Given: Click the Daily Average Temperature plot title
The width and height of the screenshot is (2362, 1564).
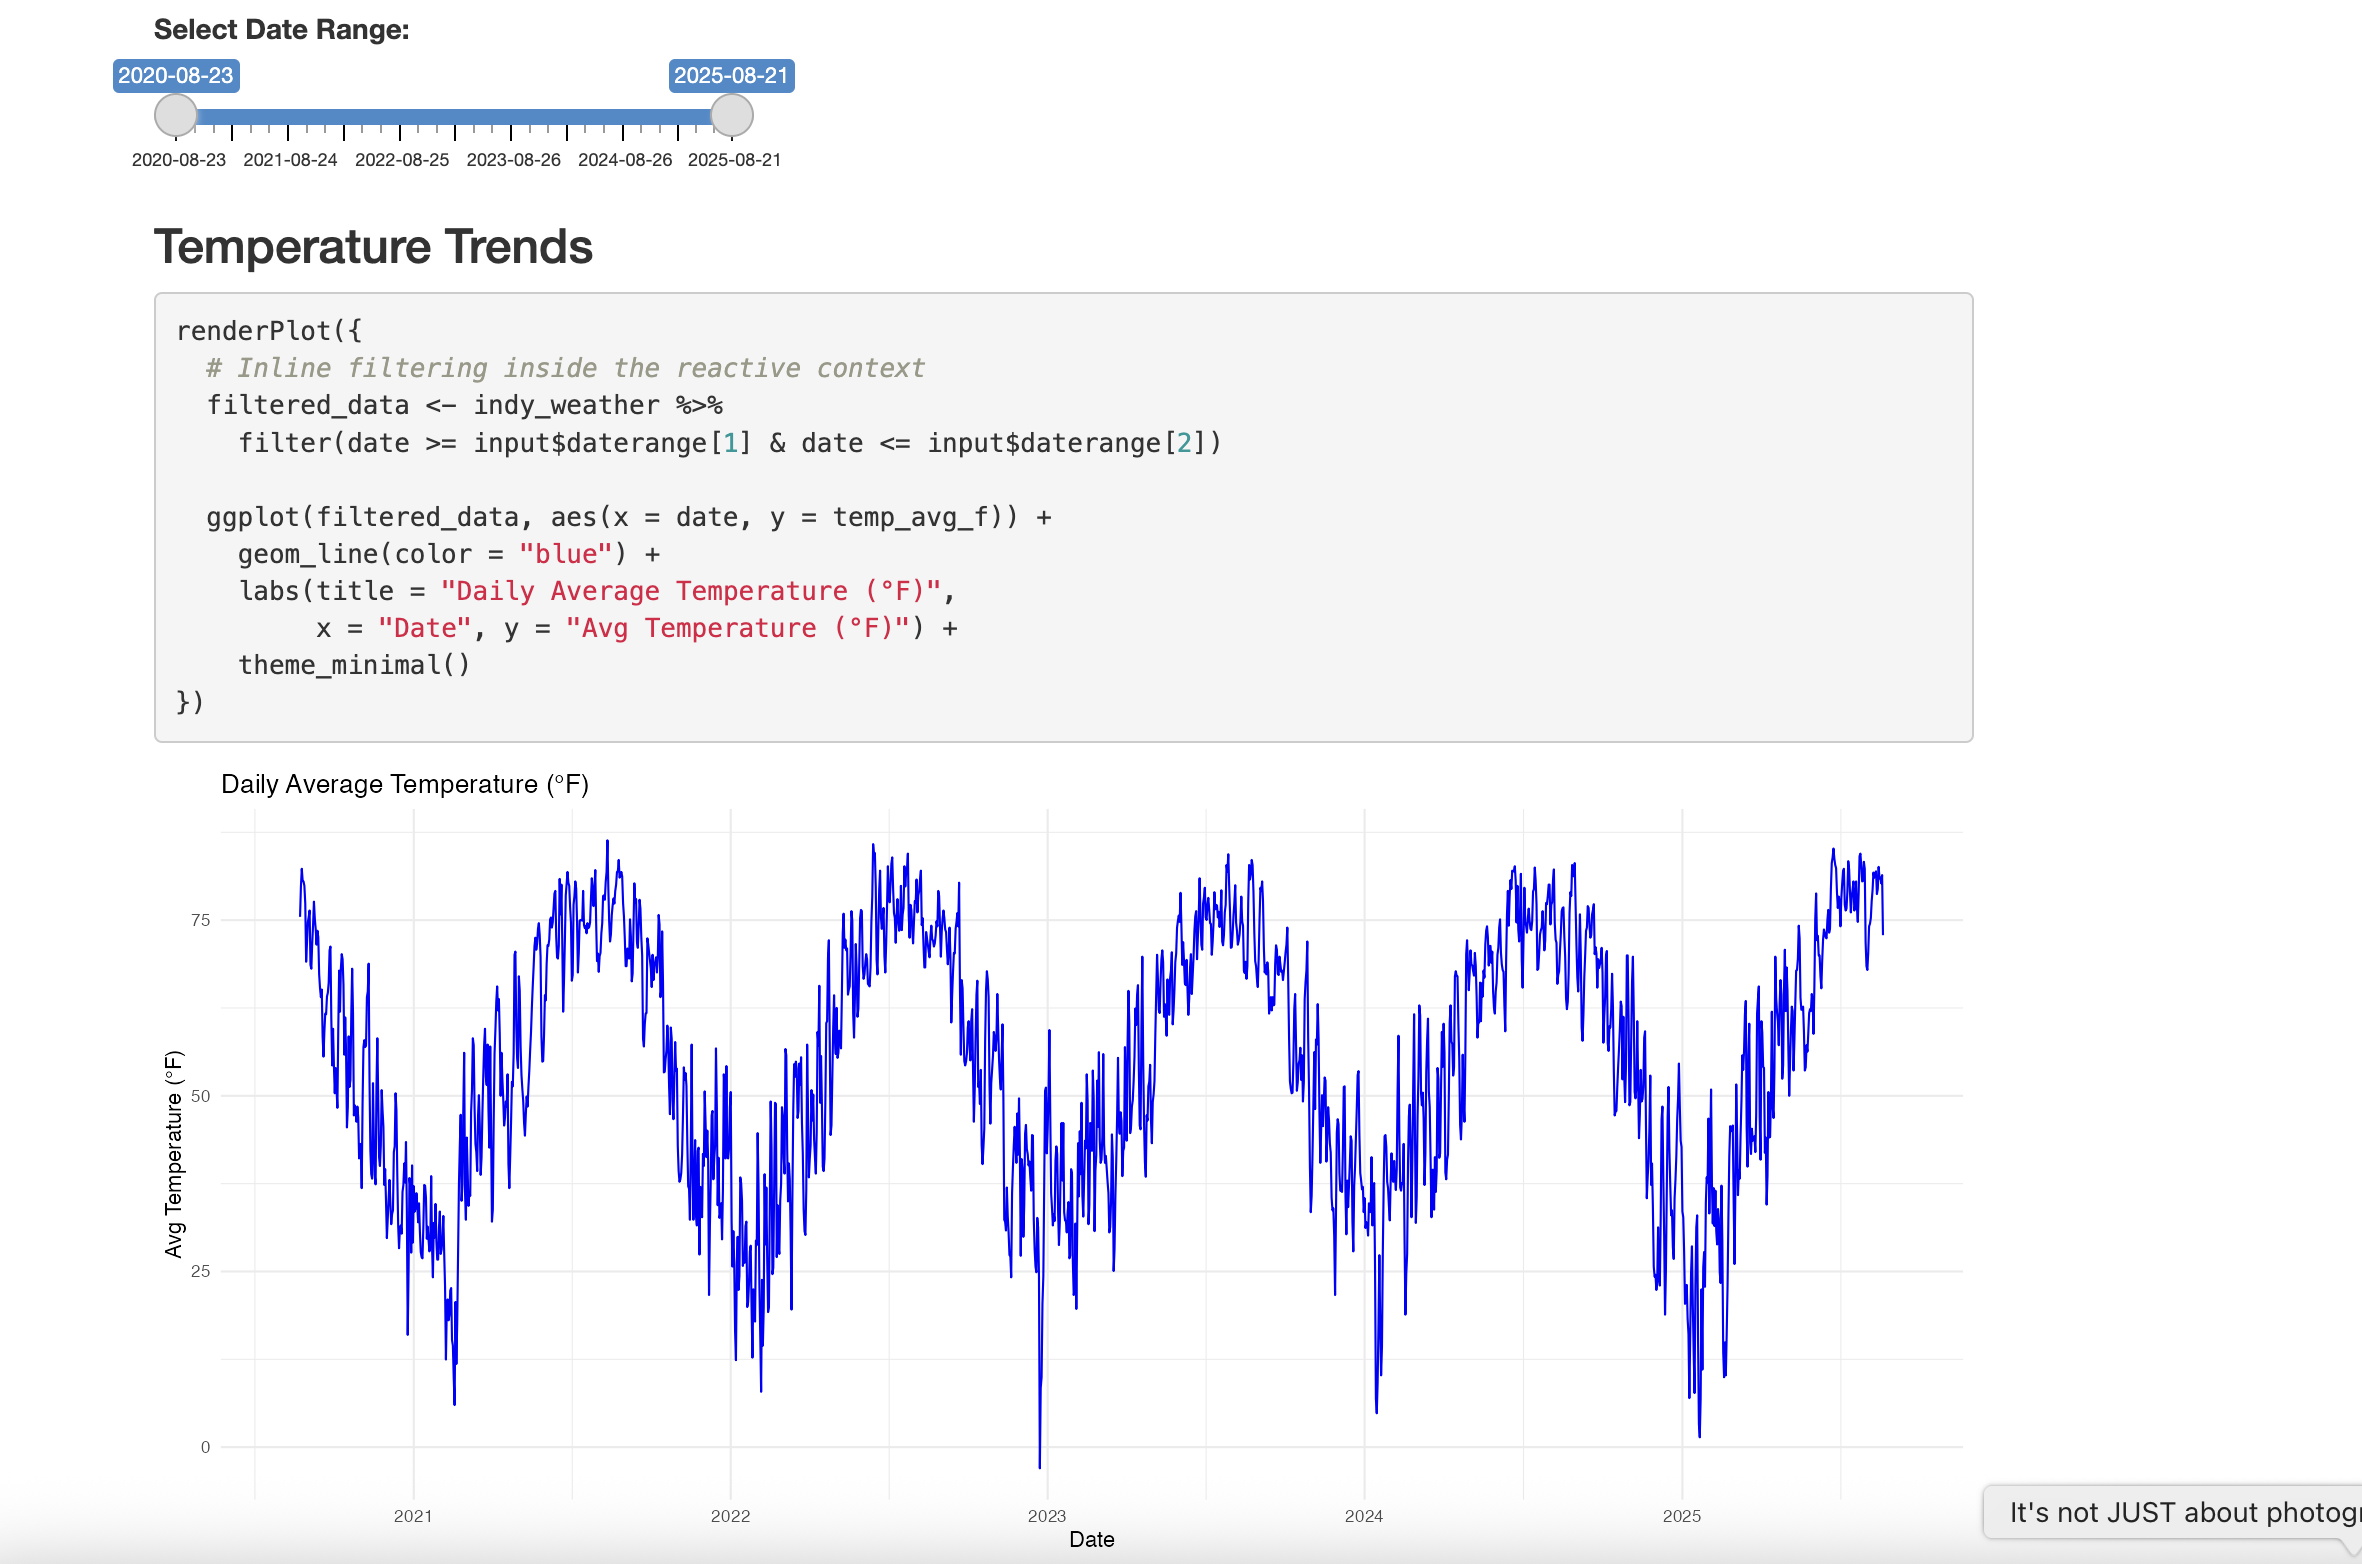Looking at the screenshot, I should (404, 784).
